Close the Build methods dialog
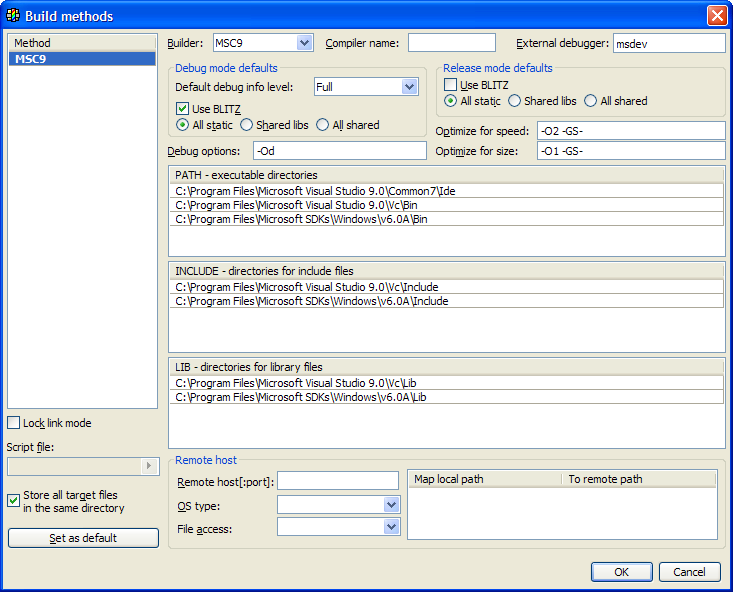 [x=716, y=15]
